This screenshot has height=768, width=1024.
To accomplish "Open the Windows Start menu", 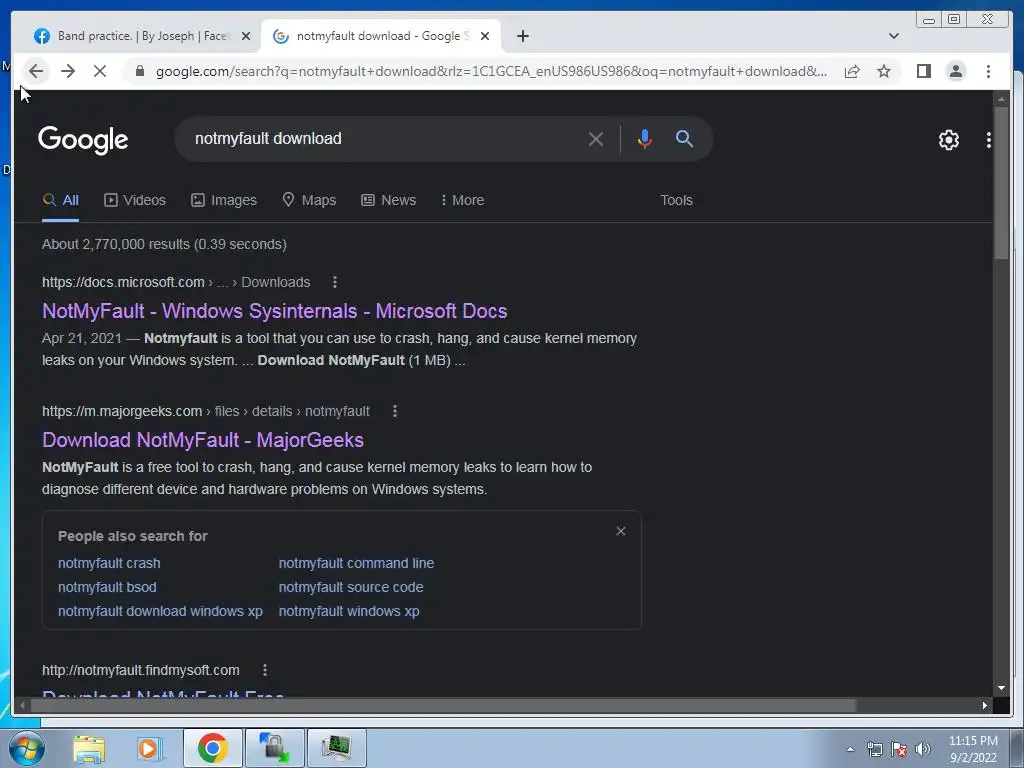I will [25, 749].
